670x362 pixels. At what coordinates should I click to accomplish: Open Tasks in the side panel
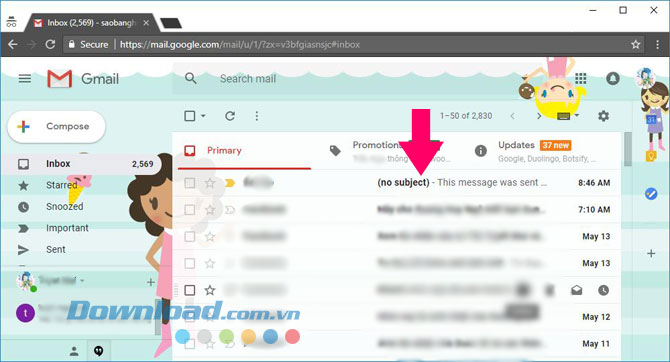651,194
